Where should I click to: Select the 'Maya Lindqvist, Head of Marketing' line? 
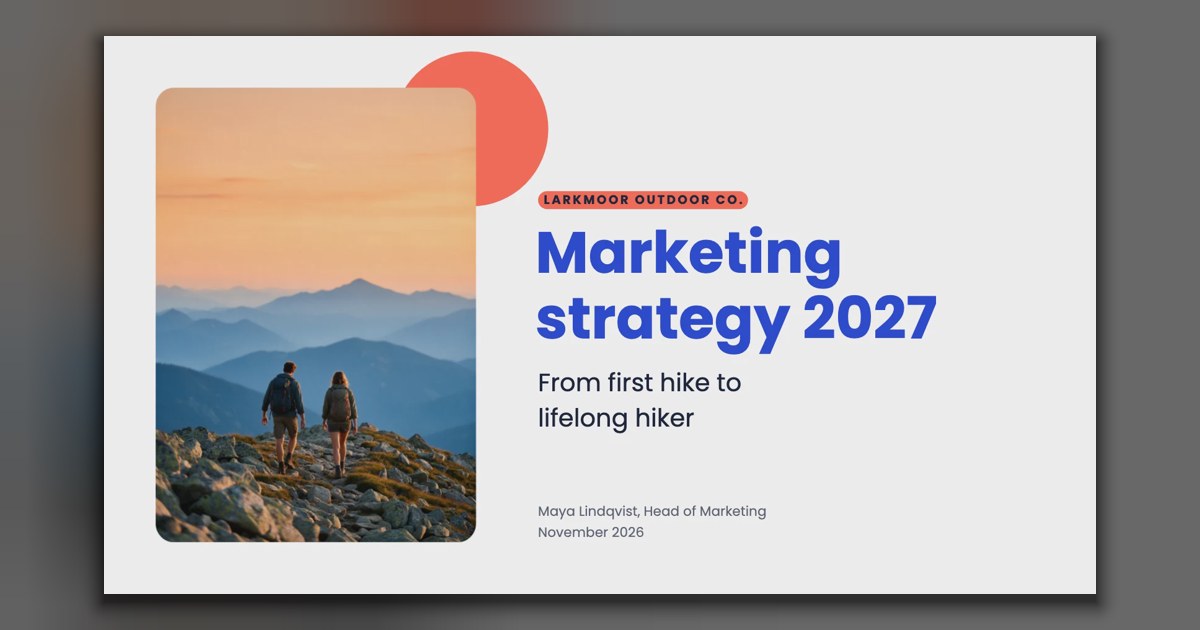(x=652, y=511)
